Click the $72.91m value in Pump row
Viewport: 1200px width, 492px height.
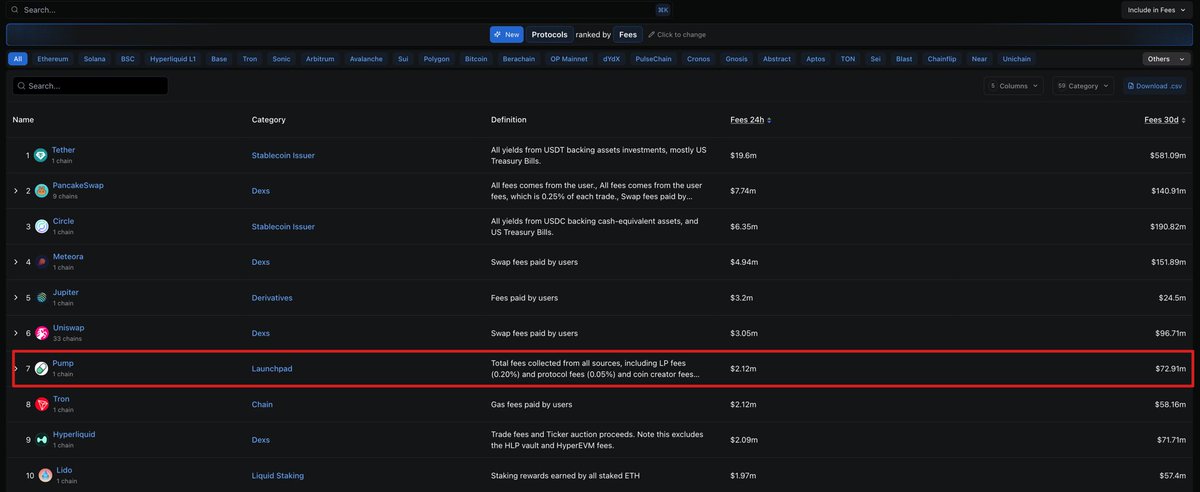1169,369
